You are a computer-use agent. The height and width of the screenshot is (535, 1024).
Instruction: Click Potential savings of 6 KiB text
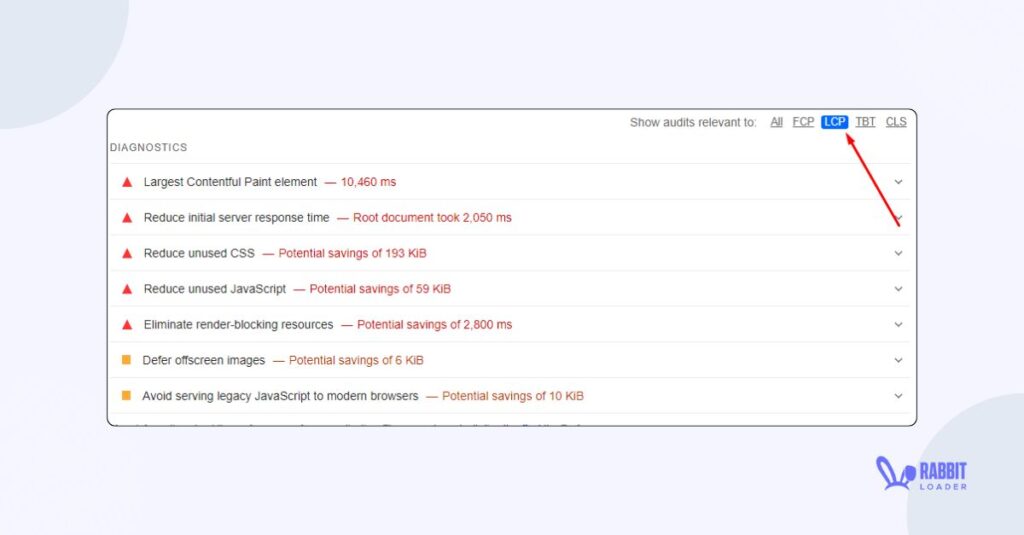point(356,361)
